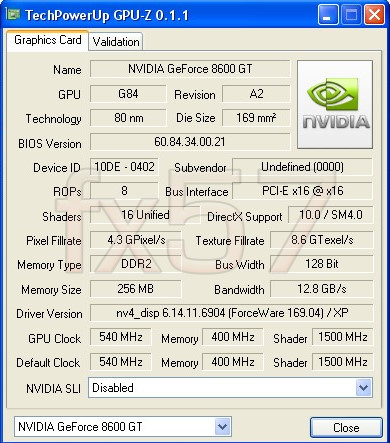Open the graphics card selector dropdown arrow

point(222,426)
